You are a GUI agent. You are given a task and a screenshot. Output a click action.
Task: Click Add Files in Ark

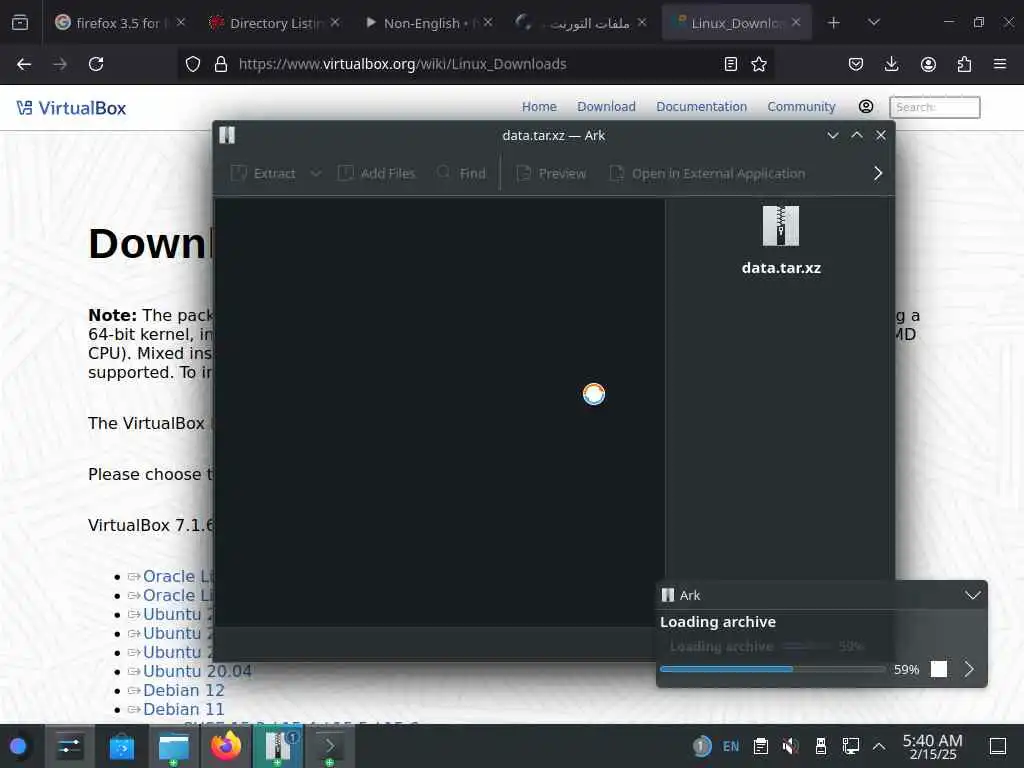click(x=376, y=173)
